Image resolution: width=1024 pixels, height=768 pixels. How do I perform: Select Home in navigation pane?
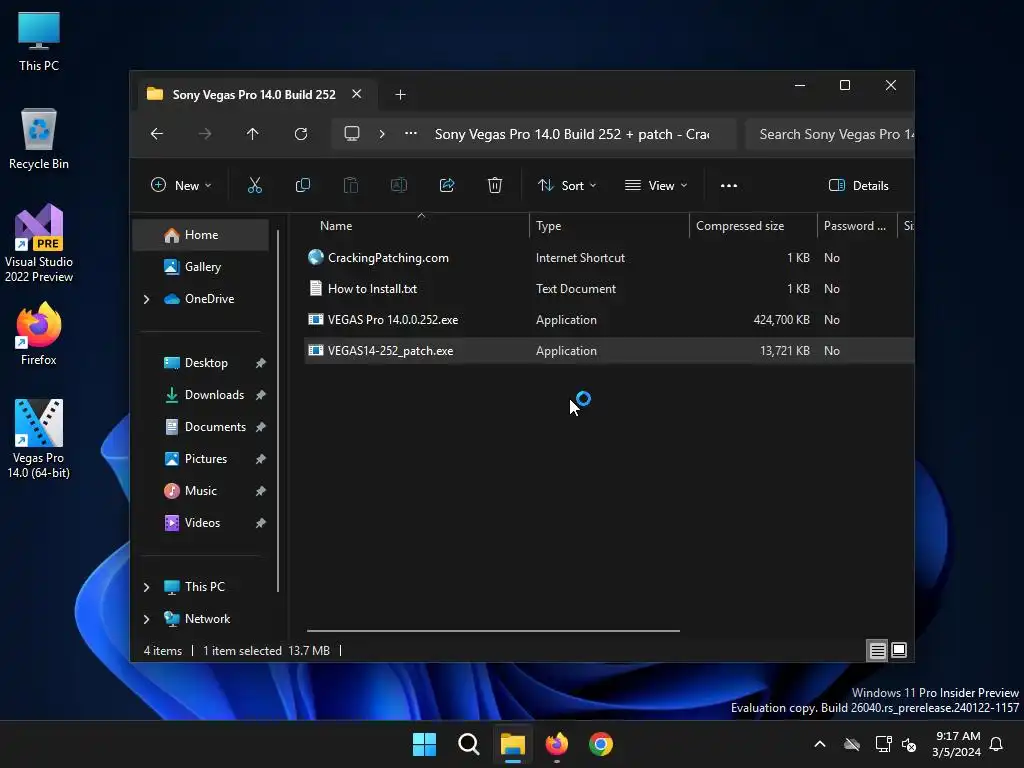point(200,235)
